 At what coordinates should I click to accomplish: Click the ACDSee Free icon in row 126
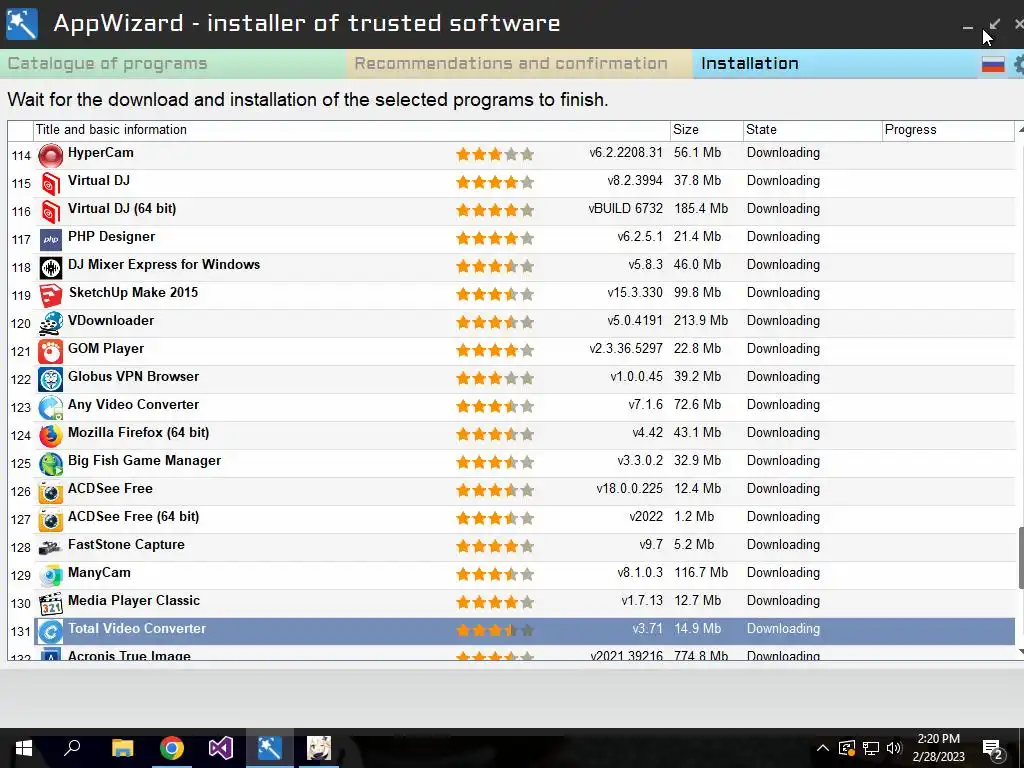click(x=50, y=492)
